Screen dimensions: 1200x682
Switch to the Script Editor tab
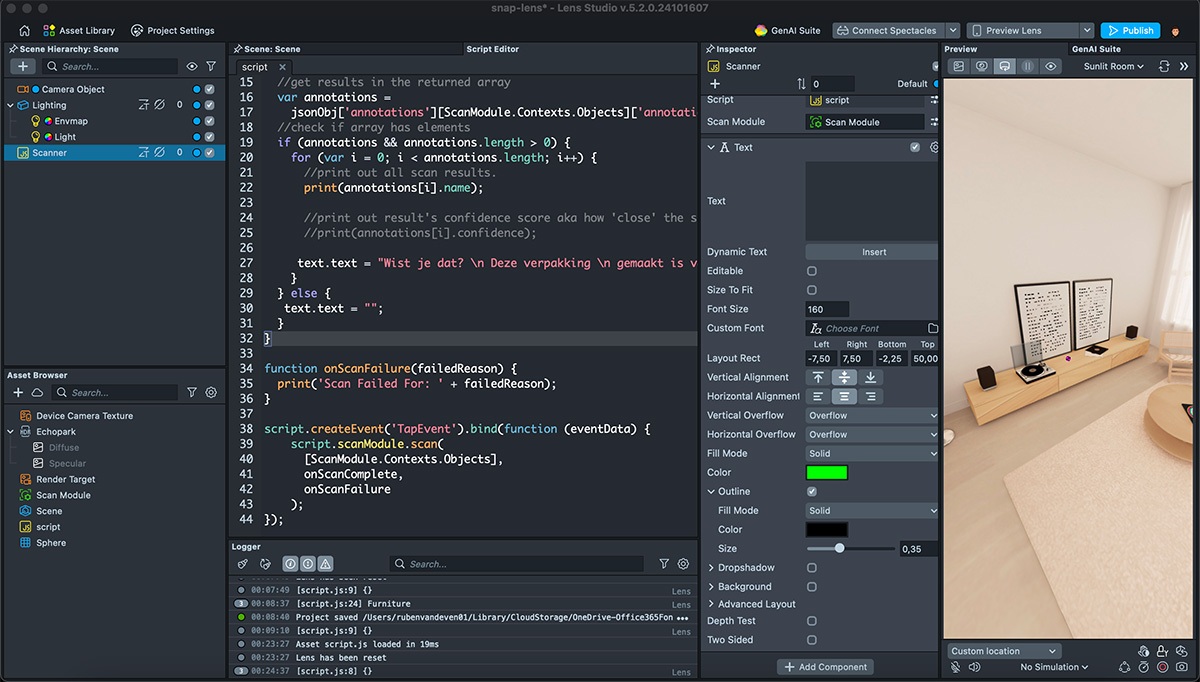[492, 49]
